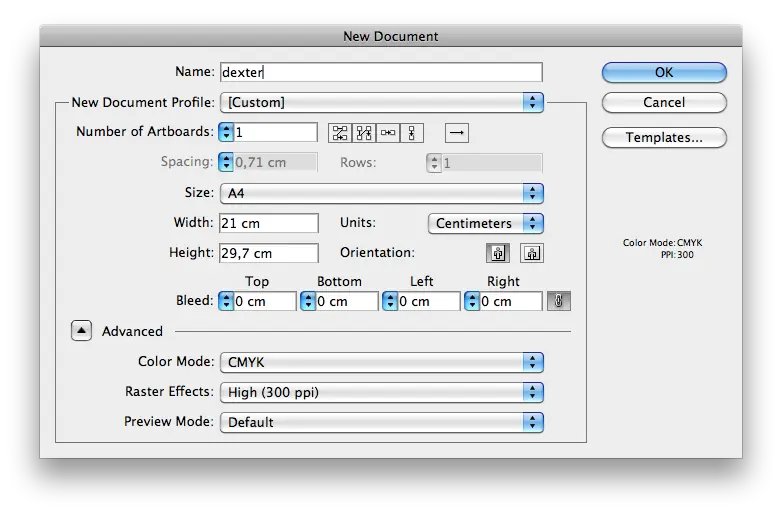Click the Cancel button
Viewport: 782px width, 513px height.
664,103
